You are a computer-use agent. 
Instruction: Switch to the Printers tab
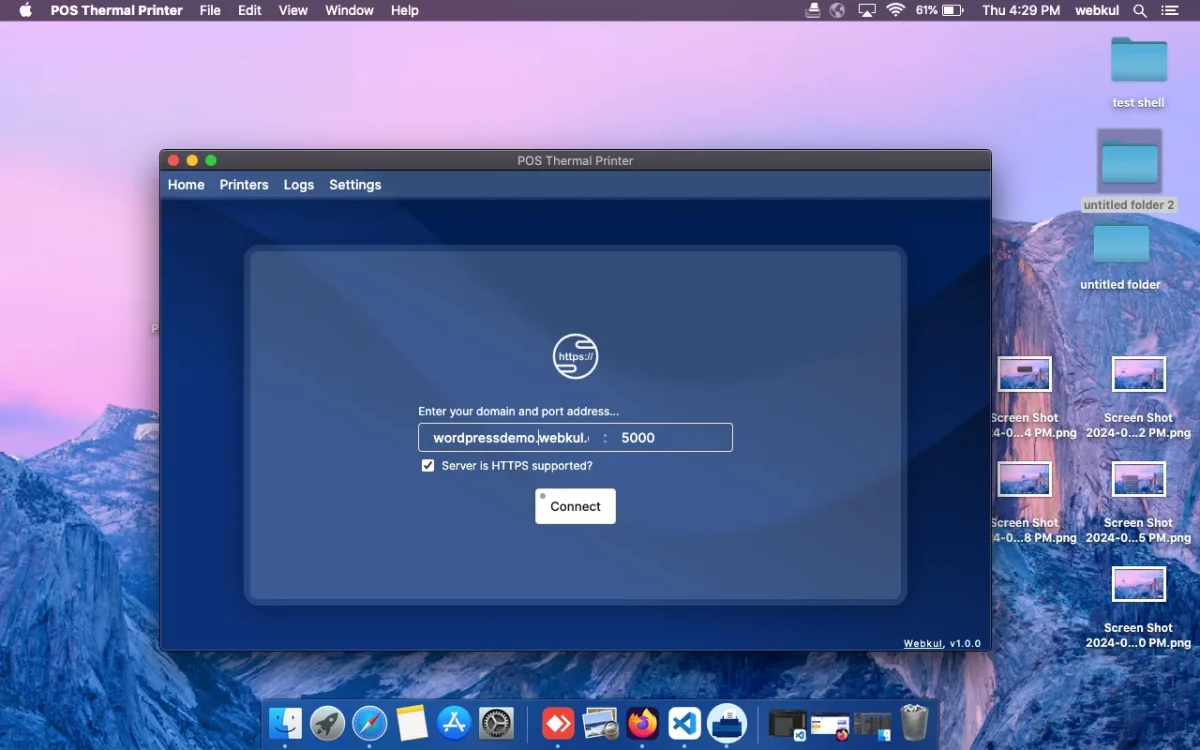click(244, 185)
